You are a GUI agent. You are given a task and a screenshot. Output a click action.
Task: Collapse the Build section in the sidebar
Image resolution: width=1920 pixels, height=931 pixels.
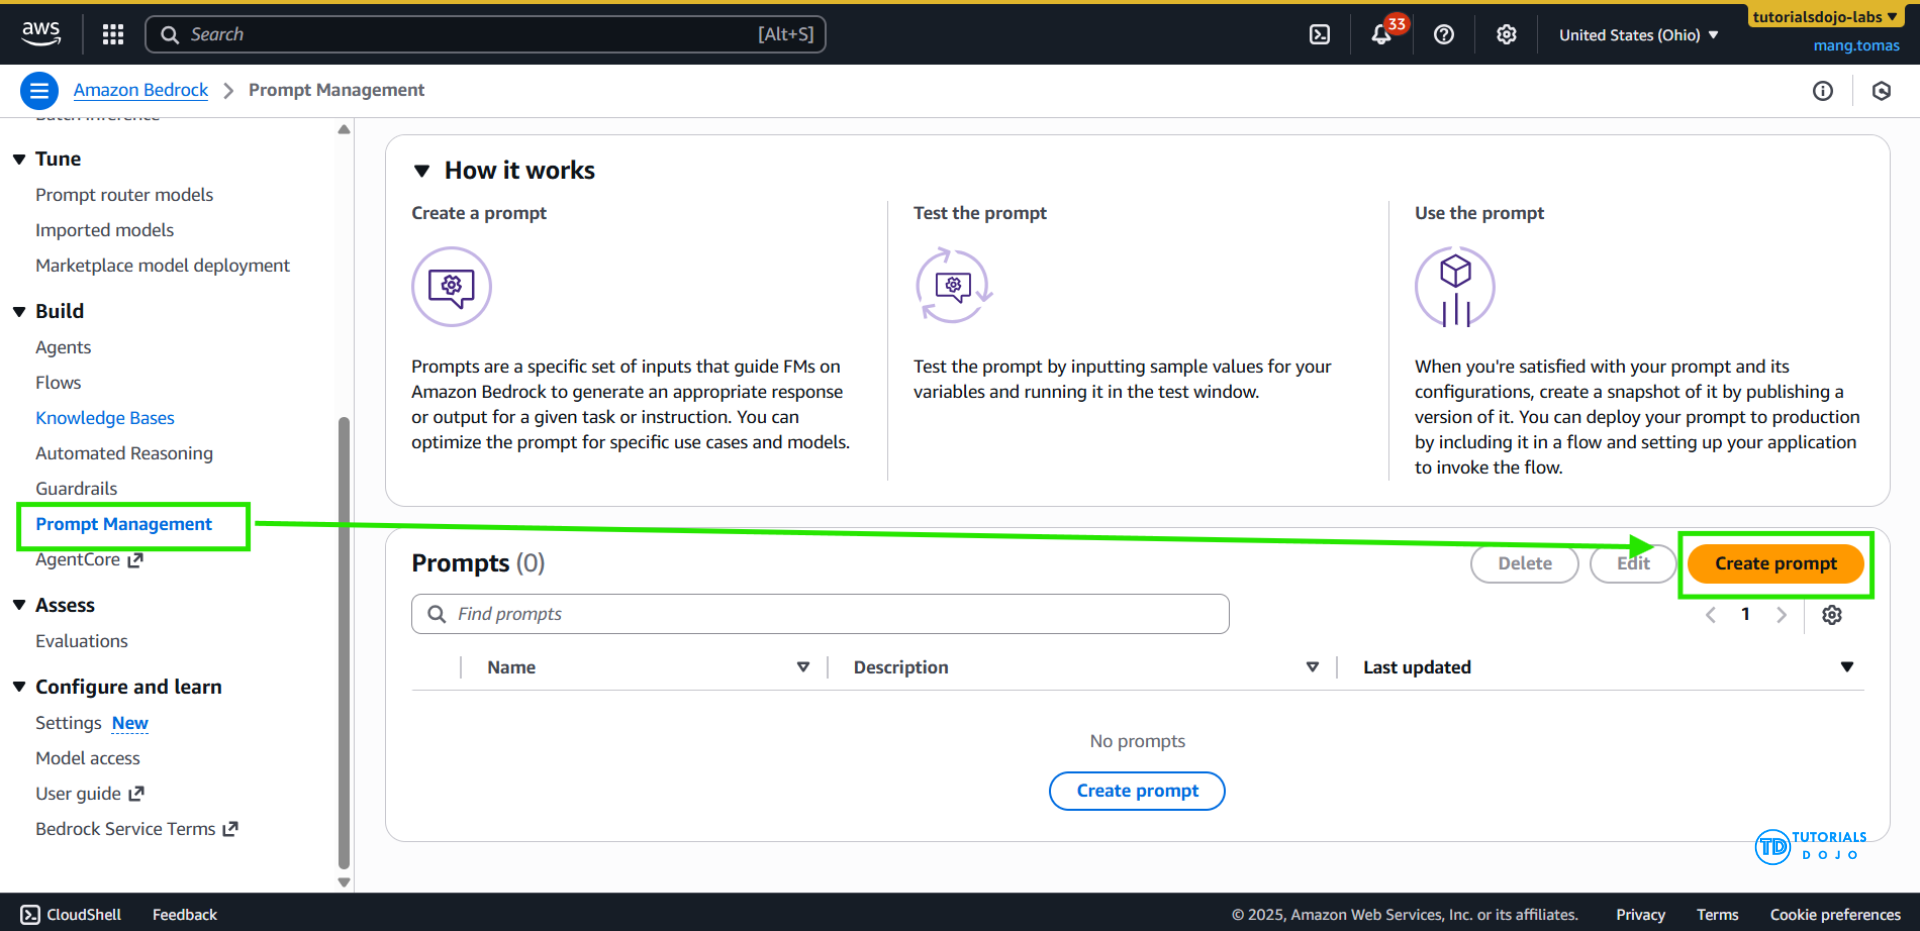[x=19, y=311]
